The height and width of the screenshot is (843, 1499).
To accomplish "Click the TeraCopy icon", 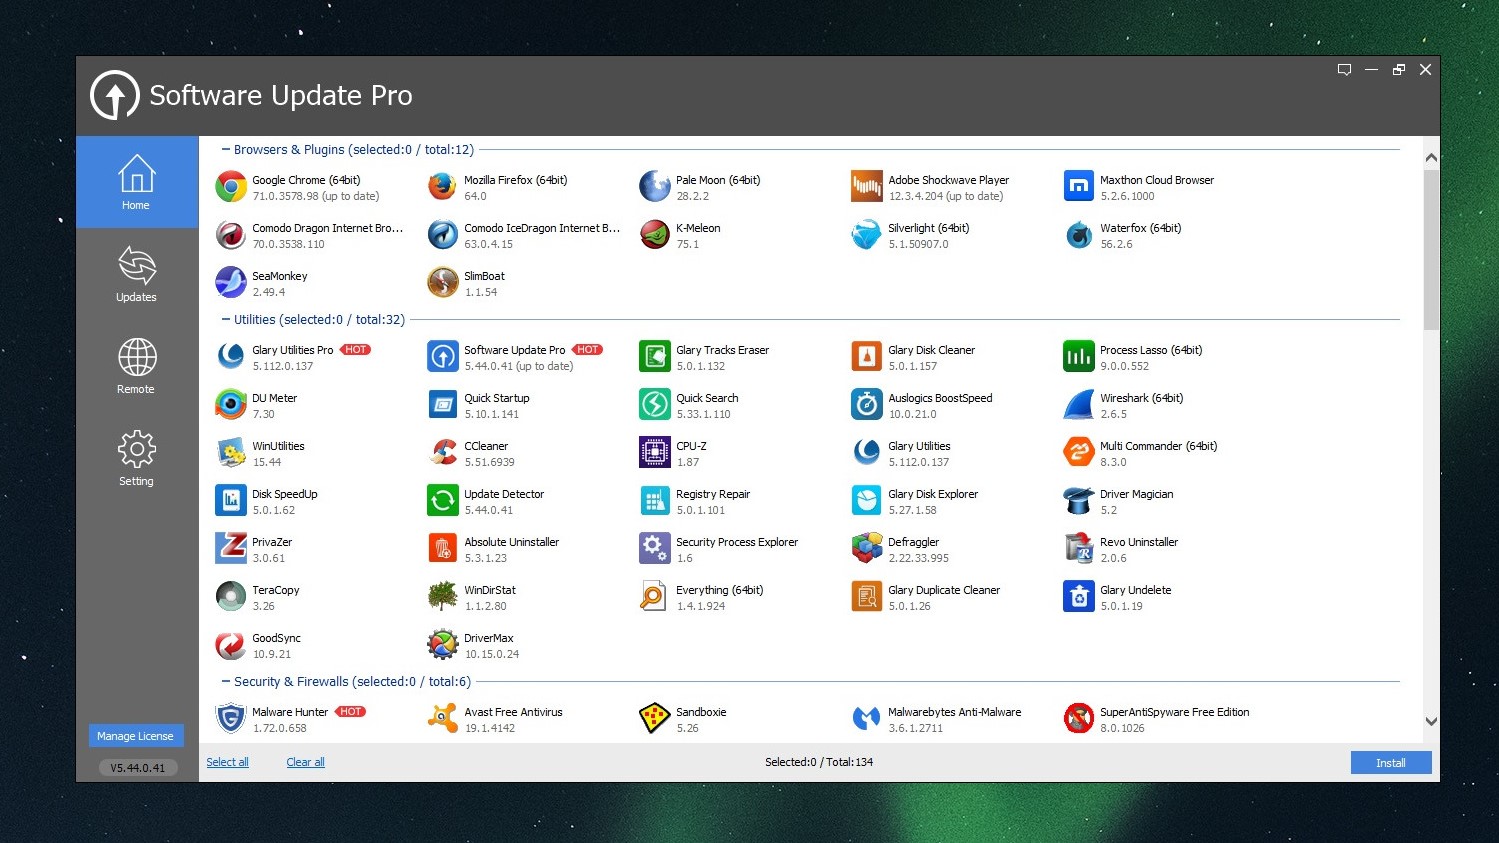I will 231,597.
